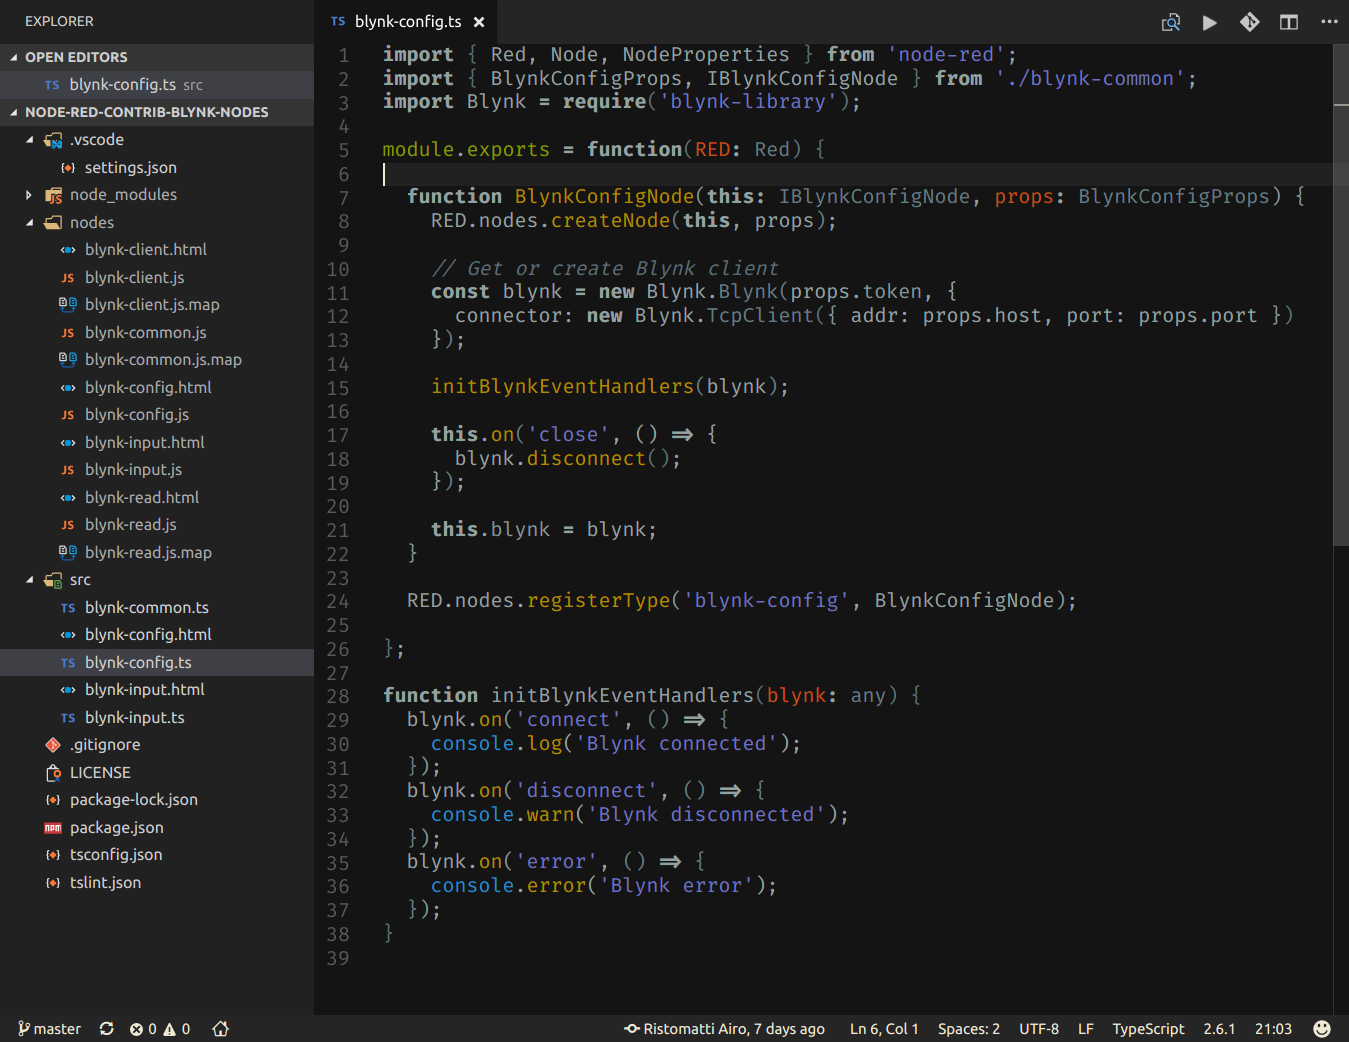1349x1042 pixels.
Task: Split the editor with the split icon
Action: tap(1289, 22)
